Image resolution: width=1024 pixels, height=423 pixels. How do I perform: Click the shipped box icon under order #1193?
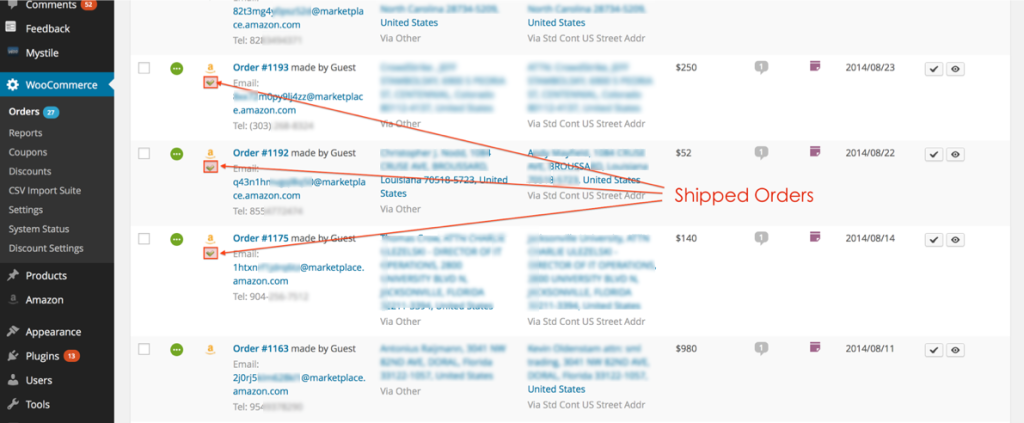209,83
